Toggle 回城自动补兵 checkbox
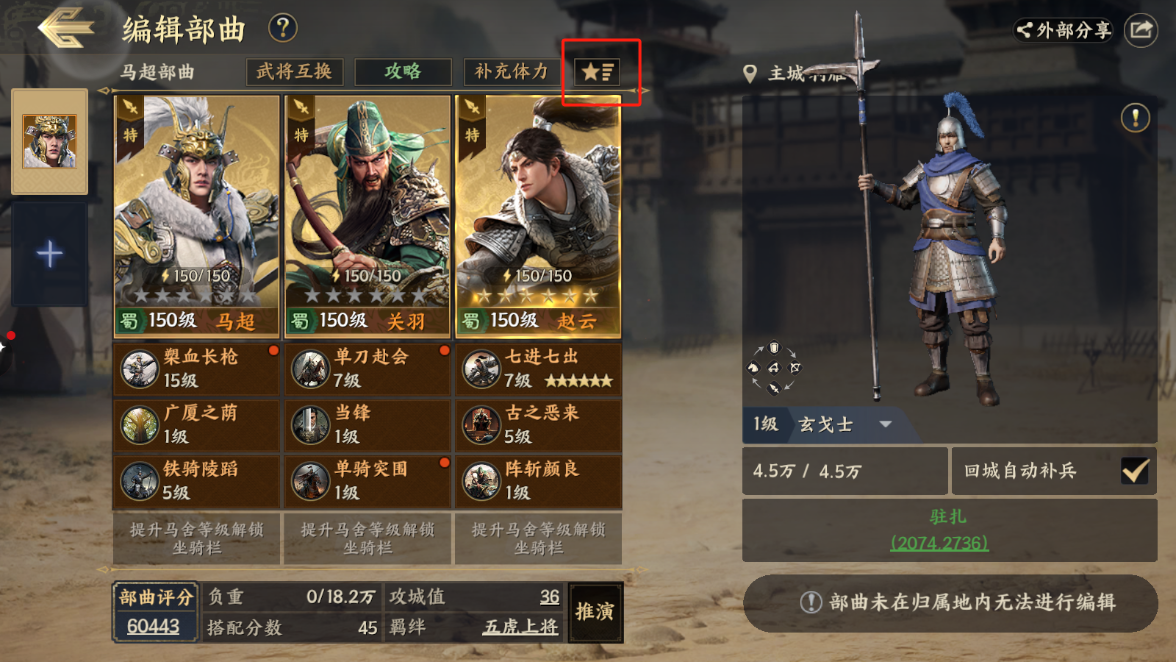 pos(1135,471)
